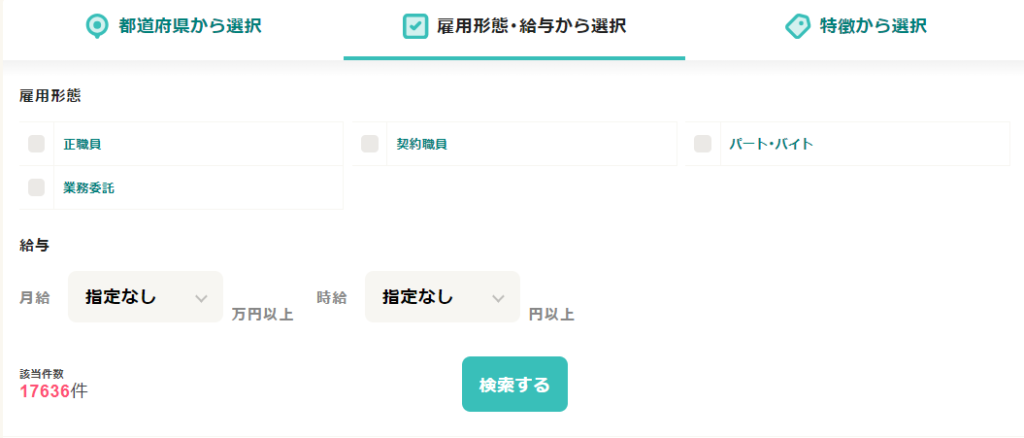Enable the 業務委託 checkbox

coord(37,187)
